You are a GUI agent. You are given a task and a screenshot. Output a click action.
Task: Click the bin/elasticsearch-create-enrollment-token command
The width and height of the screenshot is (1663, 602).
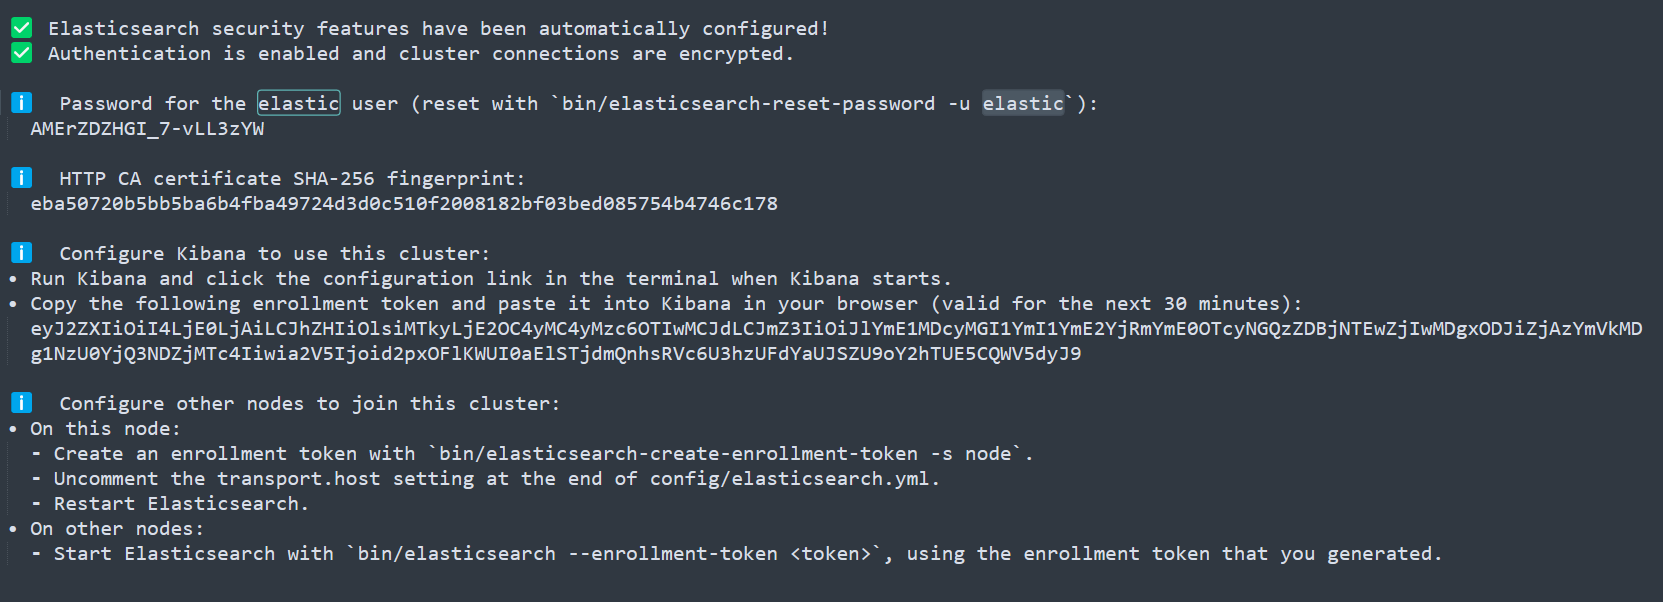(725, 454)
